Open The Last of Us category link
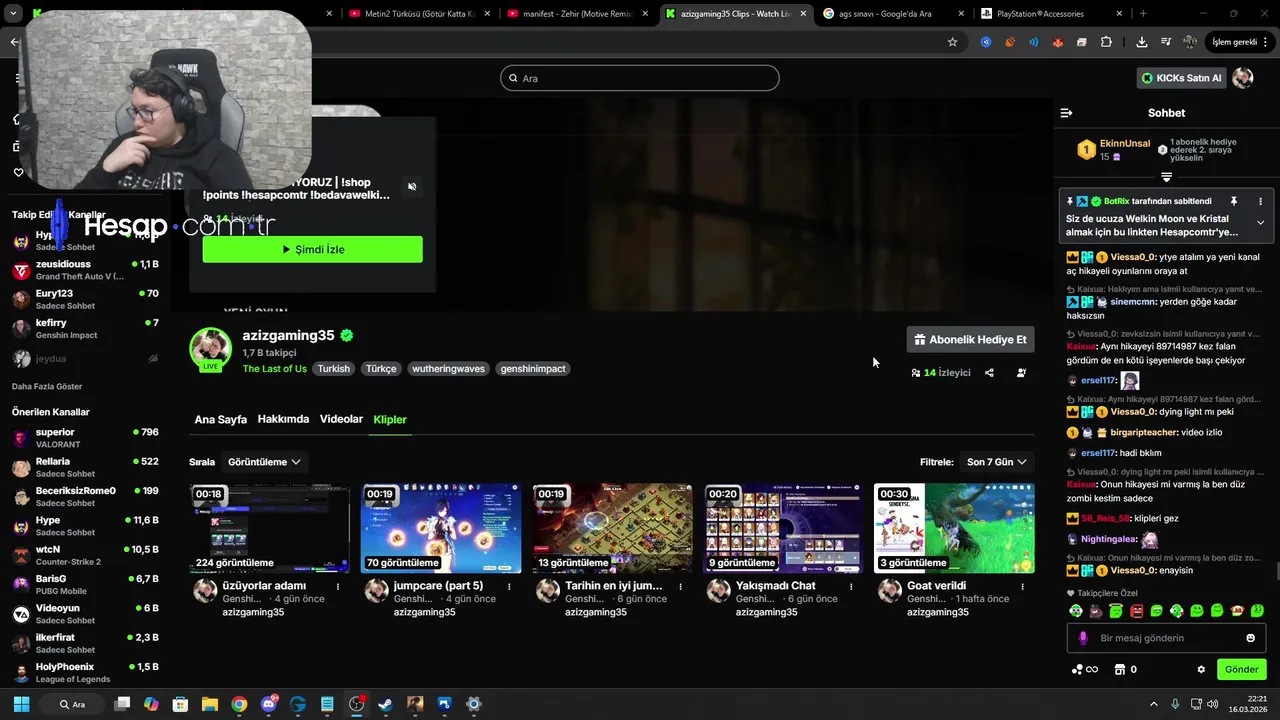1280x720 pixels. (274, 369)
